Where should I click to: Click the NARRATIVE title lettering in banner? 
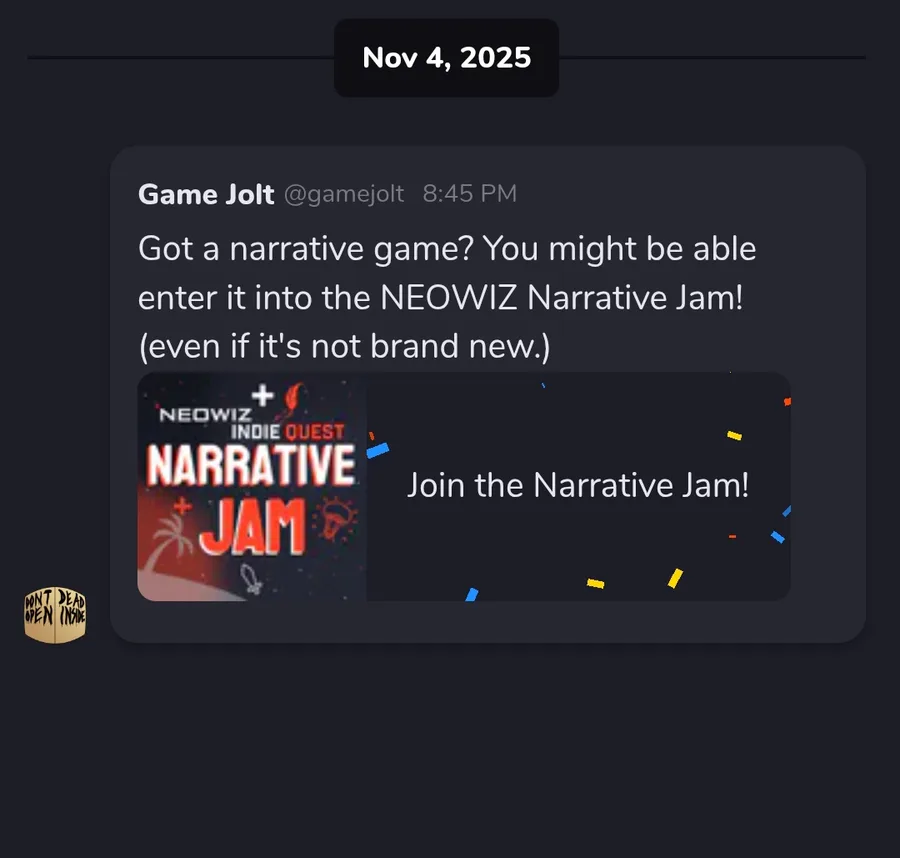(x=250, y=464)
